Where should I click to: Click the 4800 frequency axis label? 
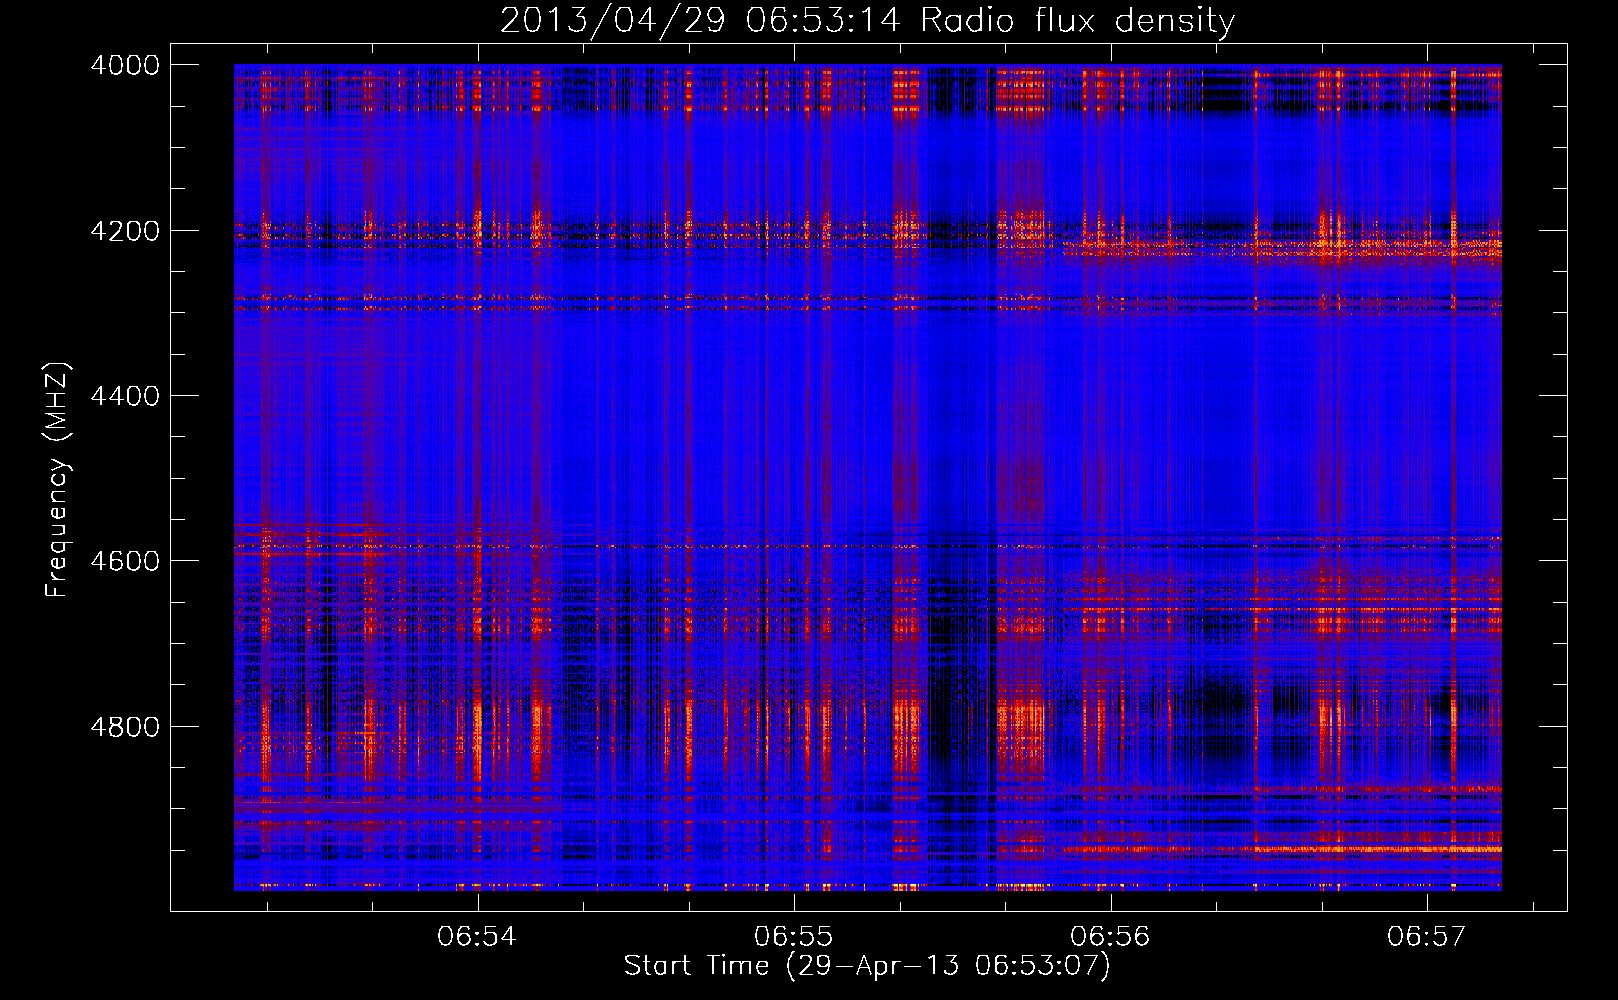click(x=125, y=727)
